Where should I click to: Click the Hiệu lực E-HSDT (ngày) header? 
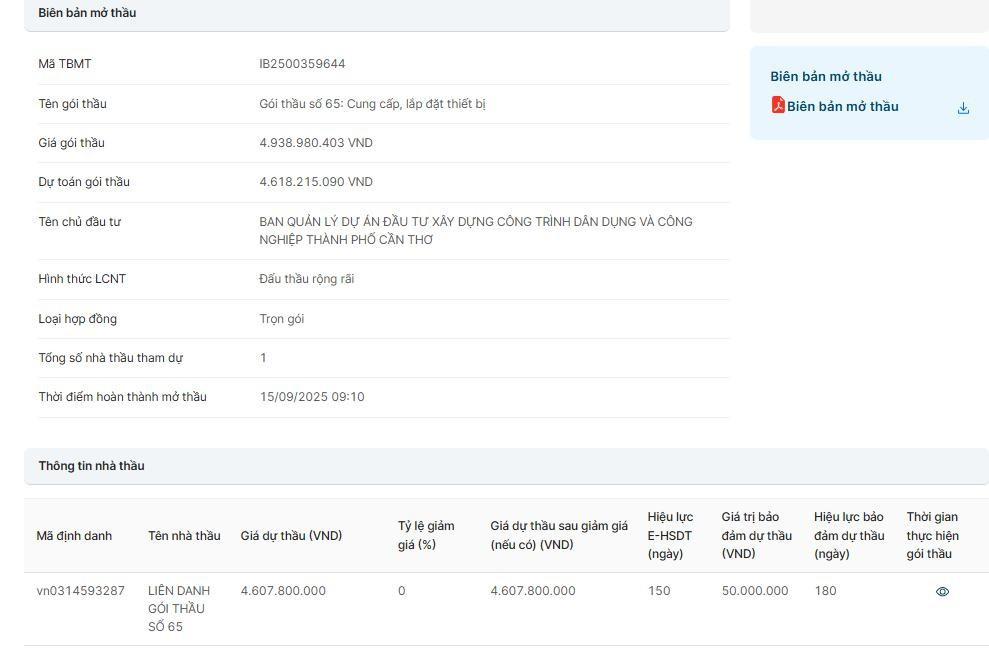(x=669, y=535)
